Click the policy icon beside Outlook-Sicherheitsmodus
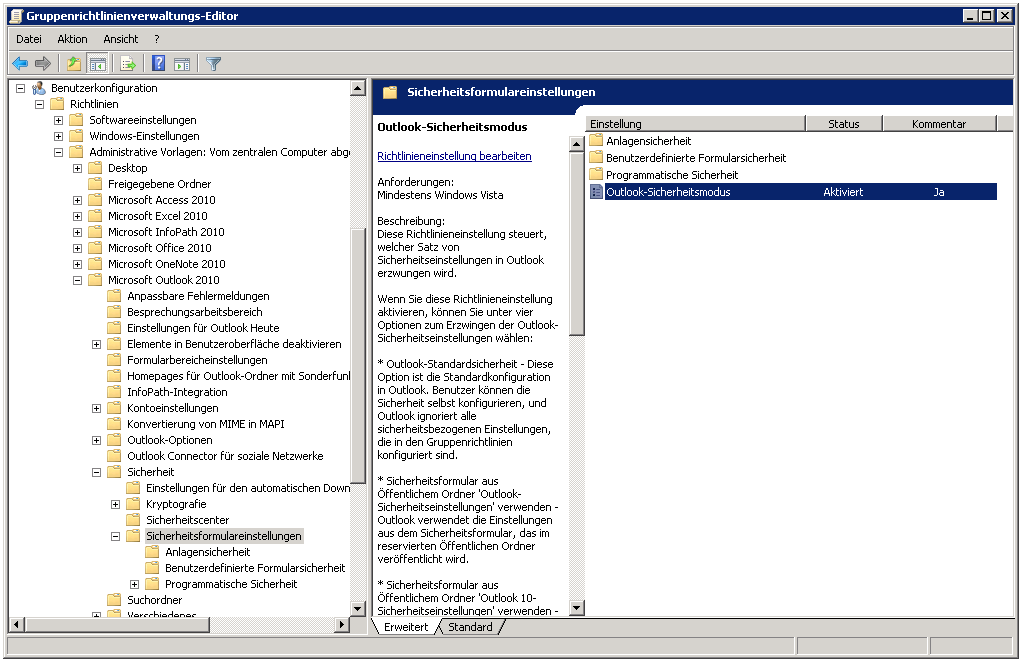 pos(596,191)
